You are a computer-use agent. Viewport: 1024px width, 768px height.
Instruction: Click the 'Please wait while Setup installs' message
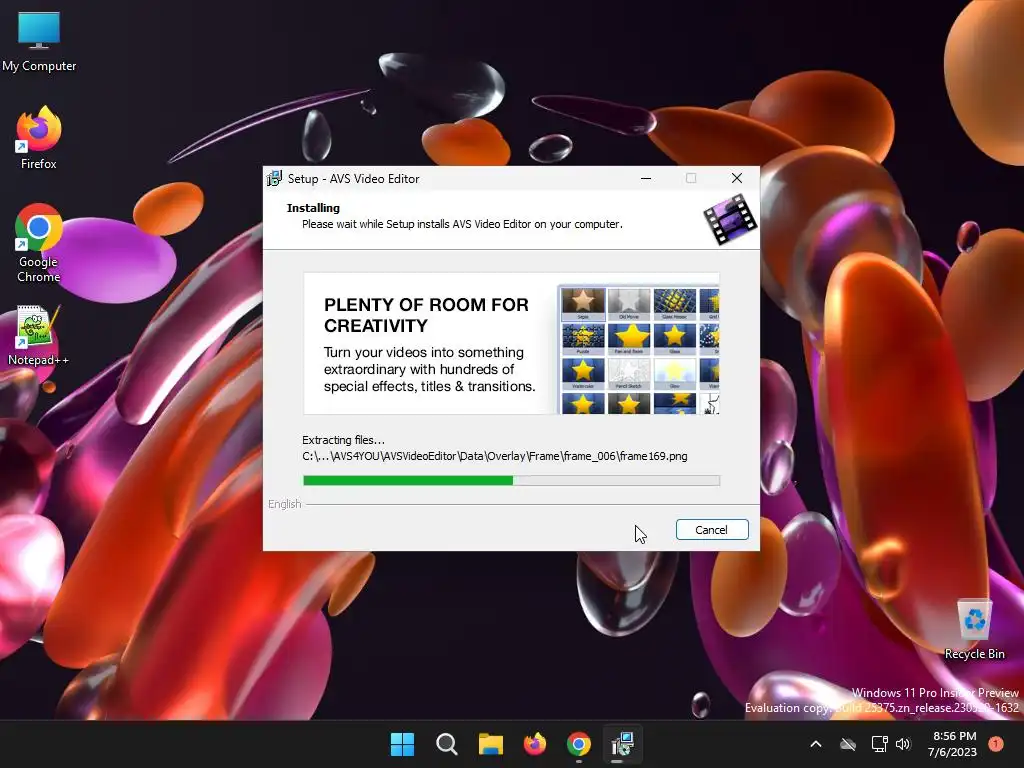click(462, 224)
